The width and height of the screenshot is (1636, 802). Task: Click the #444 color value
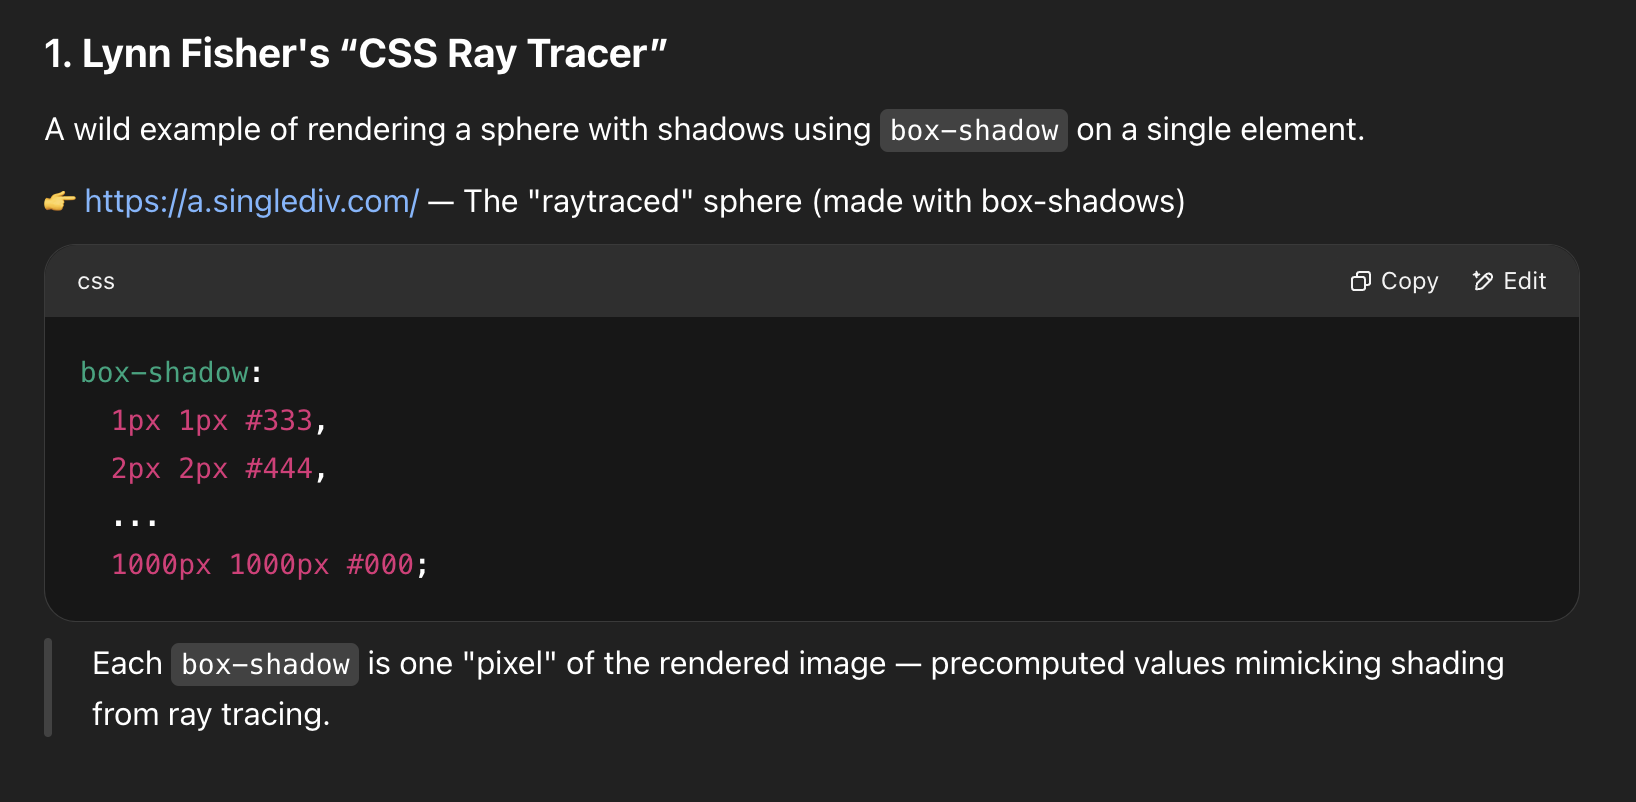[279, 469]
